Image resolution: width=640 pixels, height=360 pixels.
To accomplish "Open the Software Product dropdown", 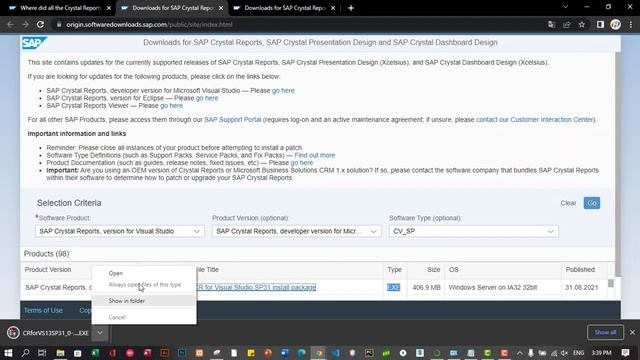I will [x=120, y=231].
